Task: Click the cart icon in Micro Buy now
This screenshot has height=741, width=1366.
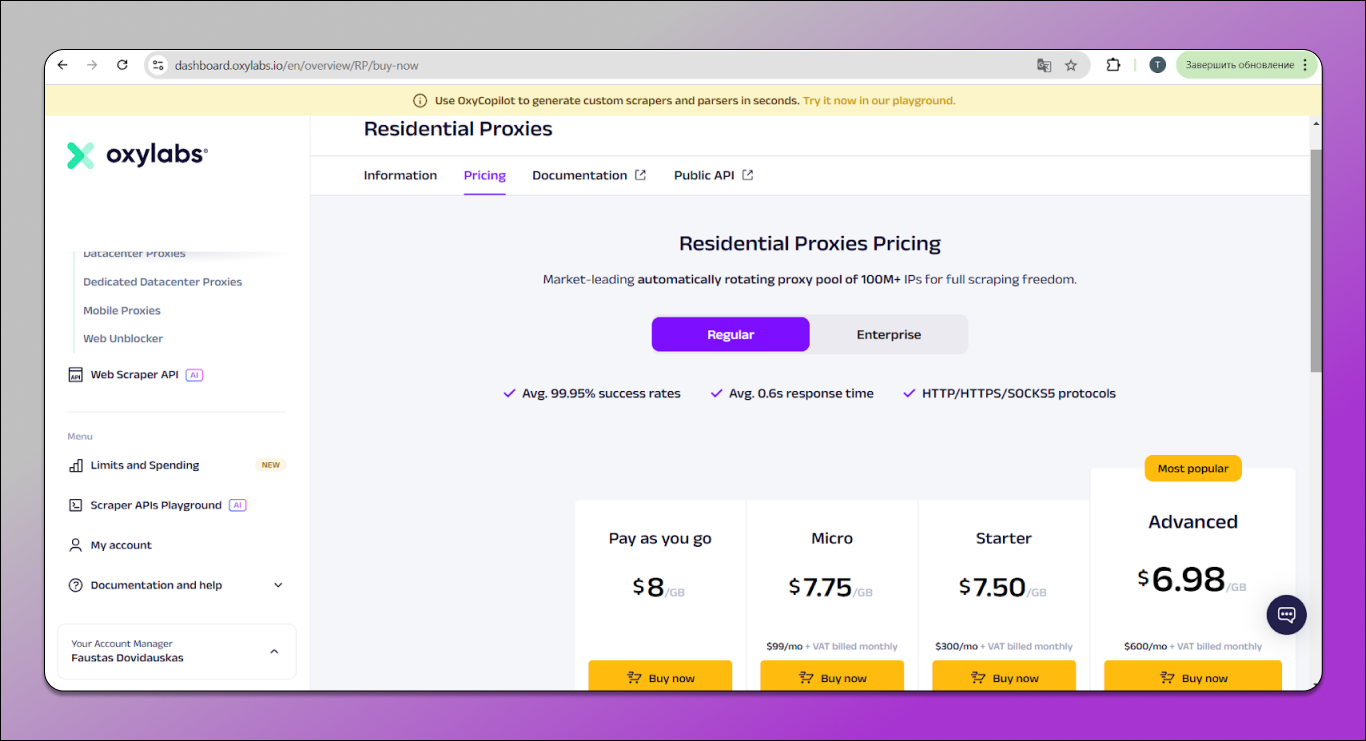Action: pyautogui.click(x=806, y=678)
